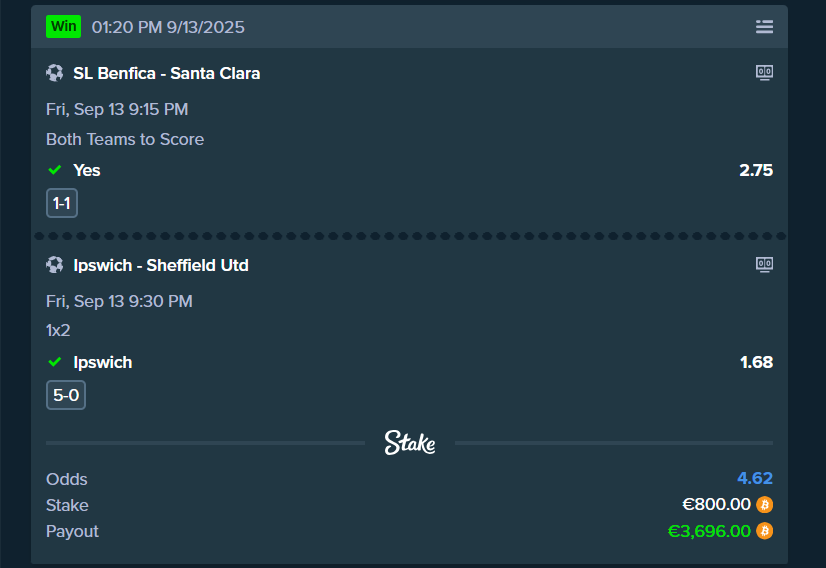Click the soccer ball icon beside SL Benfica

tap(55, 73)
